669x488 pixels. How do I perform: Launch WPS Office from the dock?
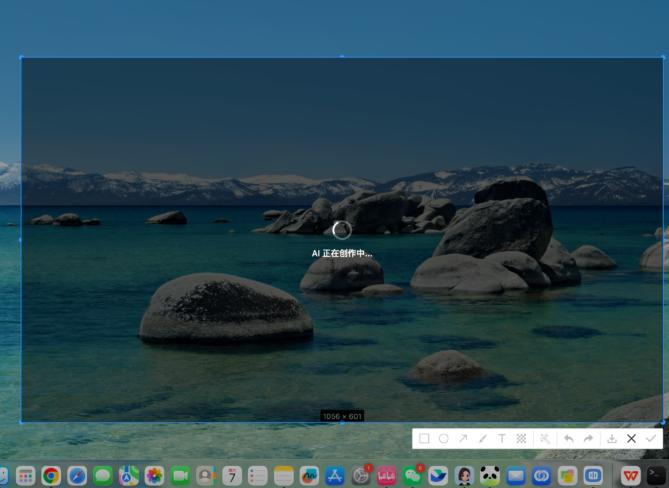click(631, 476)
